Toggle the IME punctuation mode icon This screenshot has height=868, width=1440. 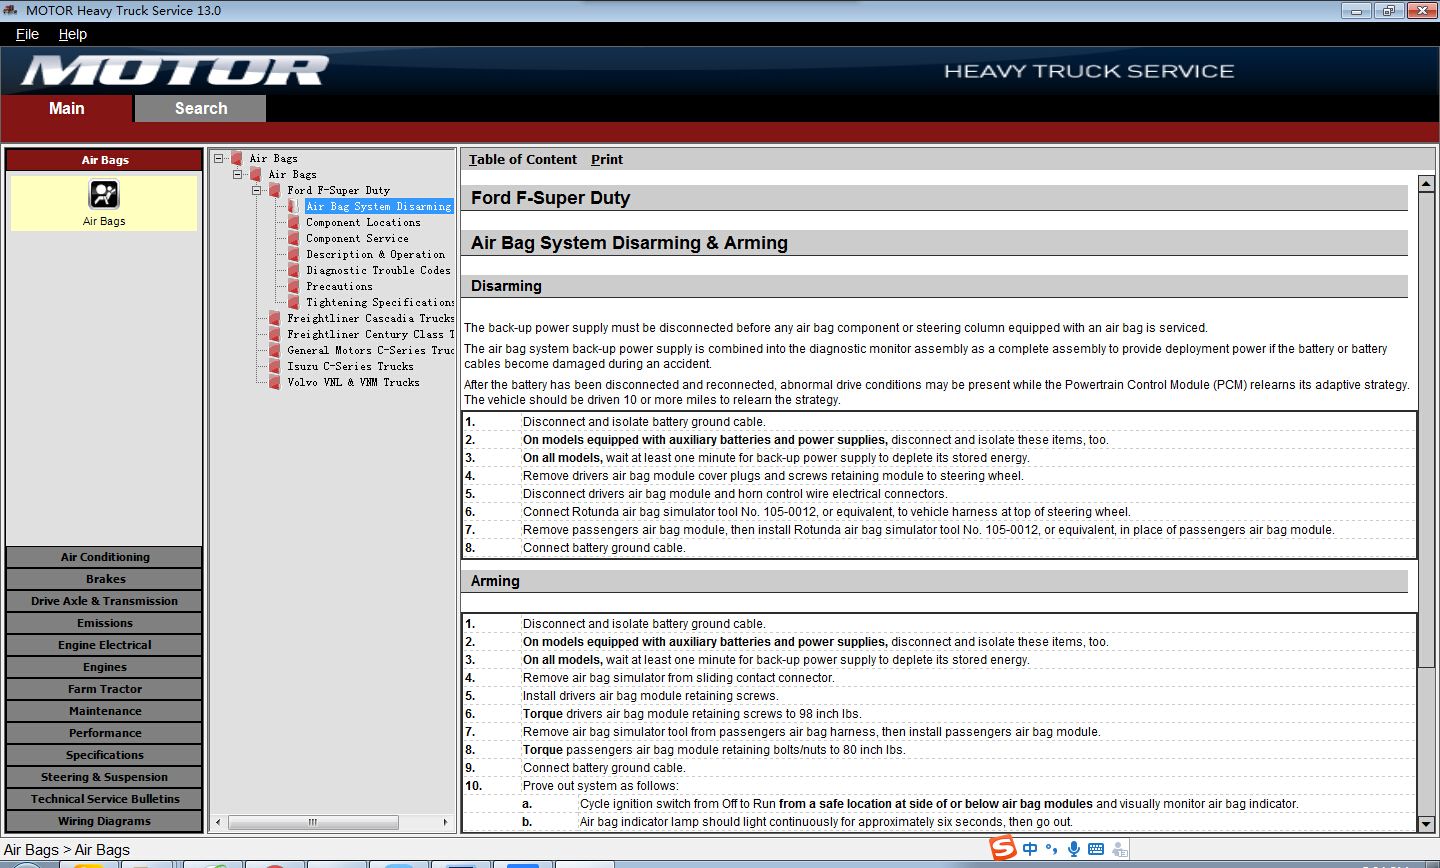1051,849
